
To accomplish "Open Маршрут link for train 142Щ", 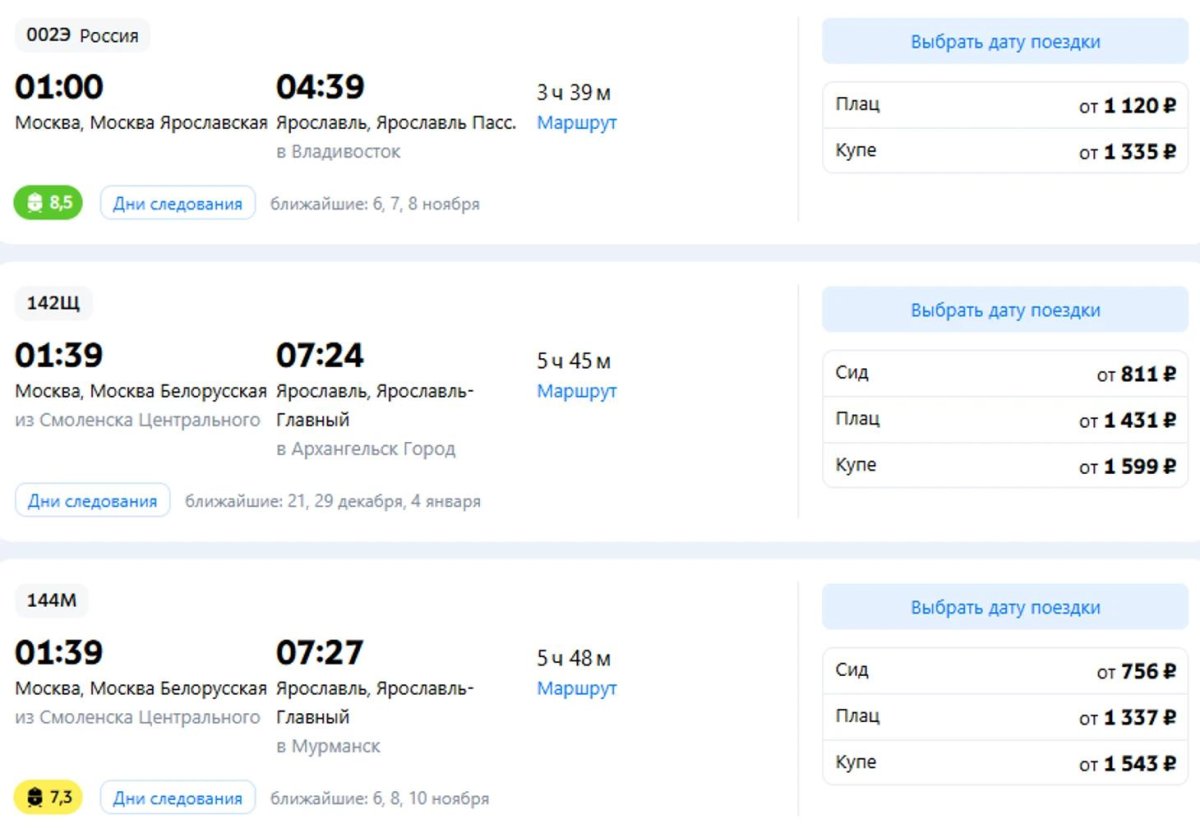I will point(577,391).
